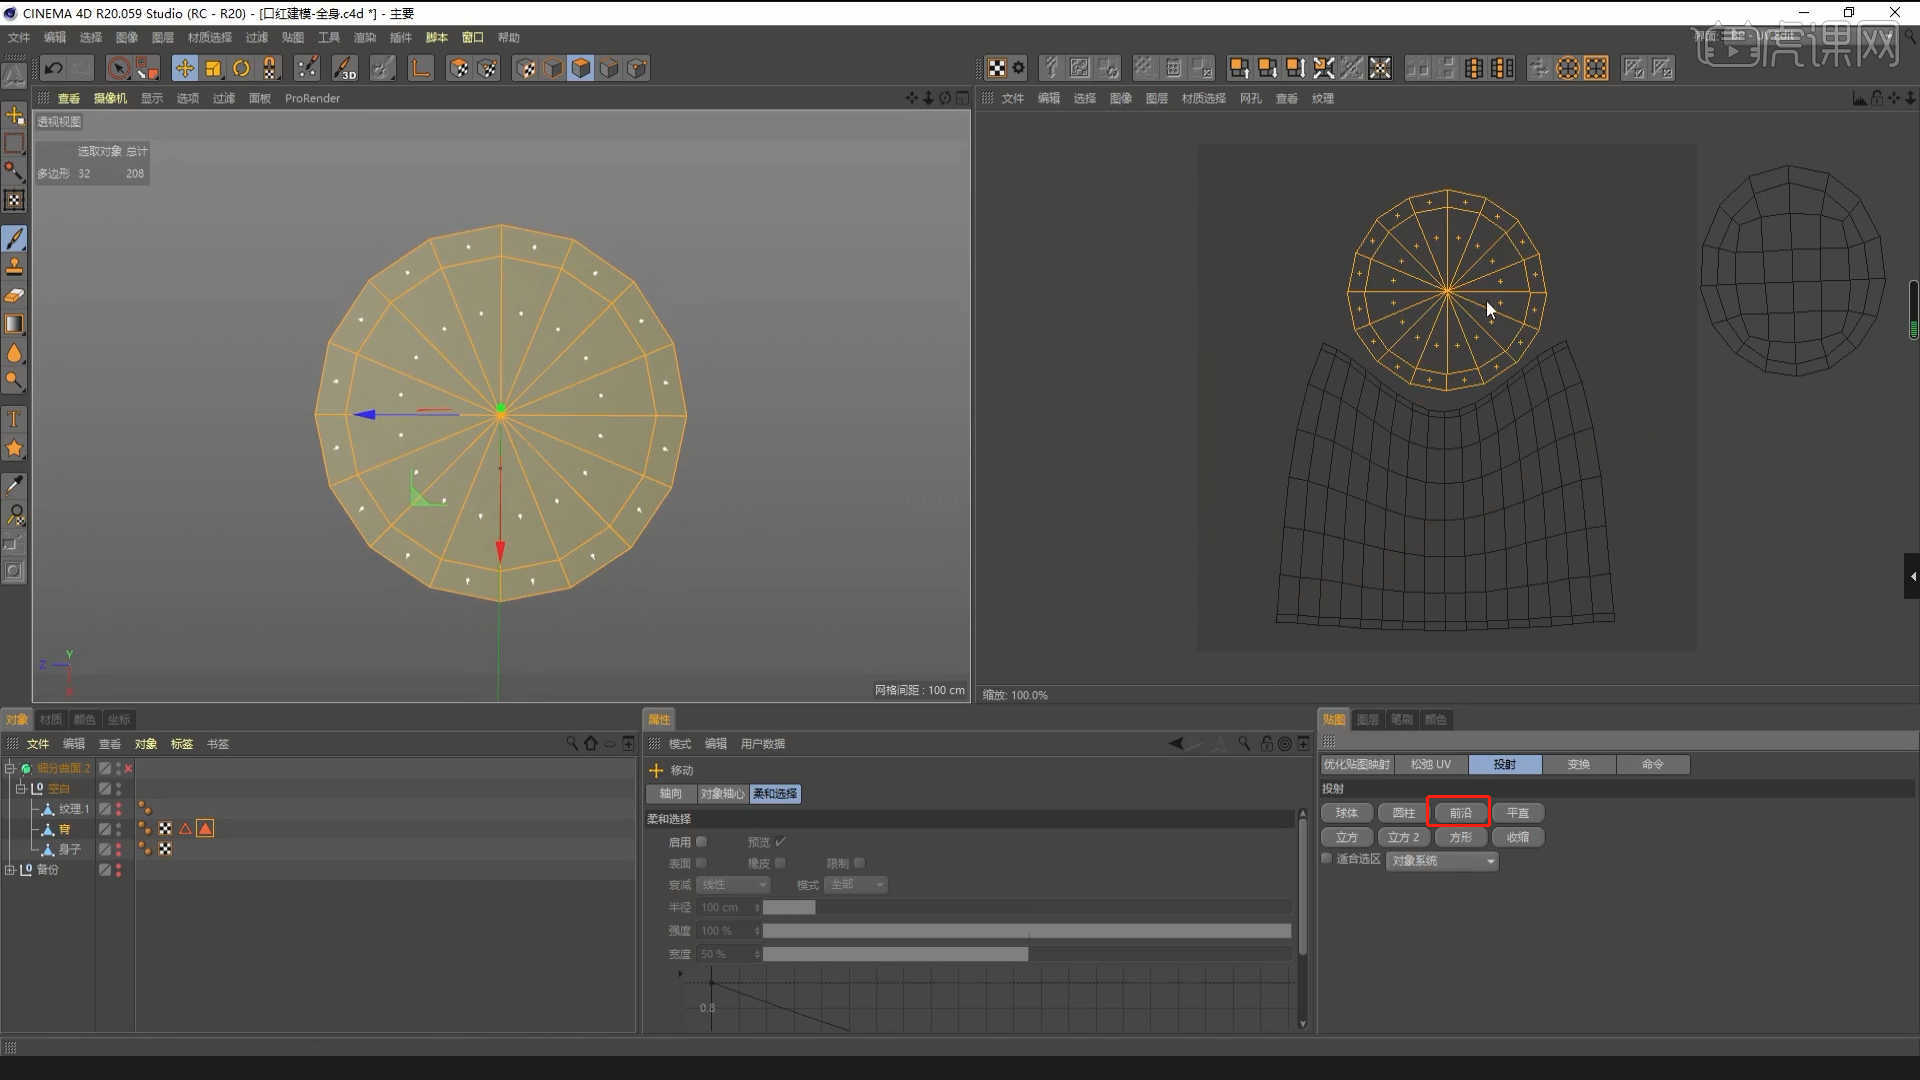Image resolution: width=1920 pixels, height=1080 pixels.
Task: Click the 收缩 projection button
Action: click(1517, 837)
